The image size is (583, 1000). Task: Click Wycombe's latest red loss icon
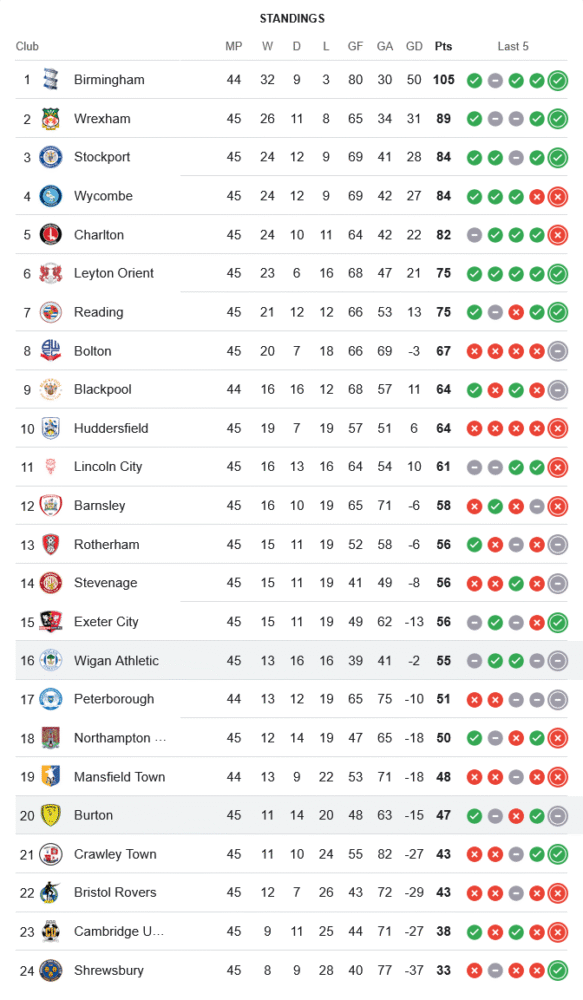(557, 196)
